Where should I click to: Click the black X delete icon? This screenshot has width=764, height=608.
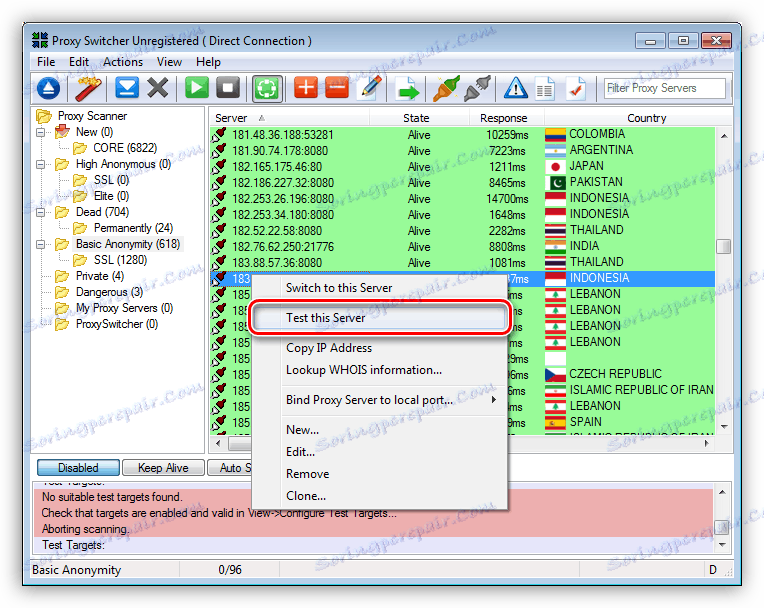tap(158, 89)
